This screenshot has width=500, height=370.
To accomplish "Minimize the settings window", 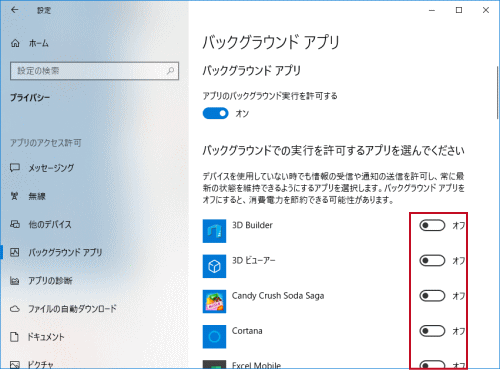I will [x=432, y=10].
